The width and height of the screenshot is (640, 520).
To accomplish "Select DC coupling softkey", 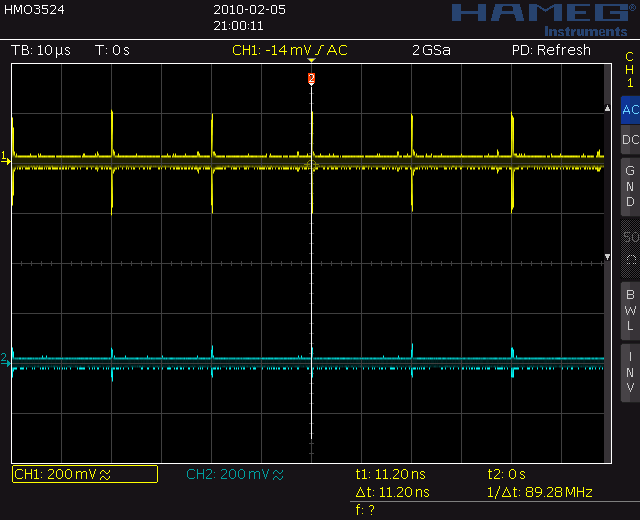I will pyautogui.click(x=630, y=140).
